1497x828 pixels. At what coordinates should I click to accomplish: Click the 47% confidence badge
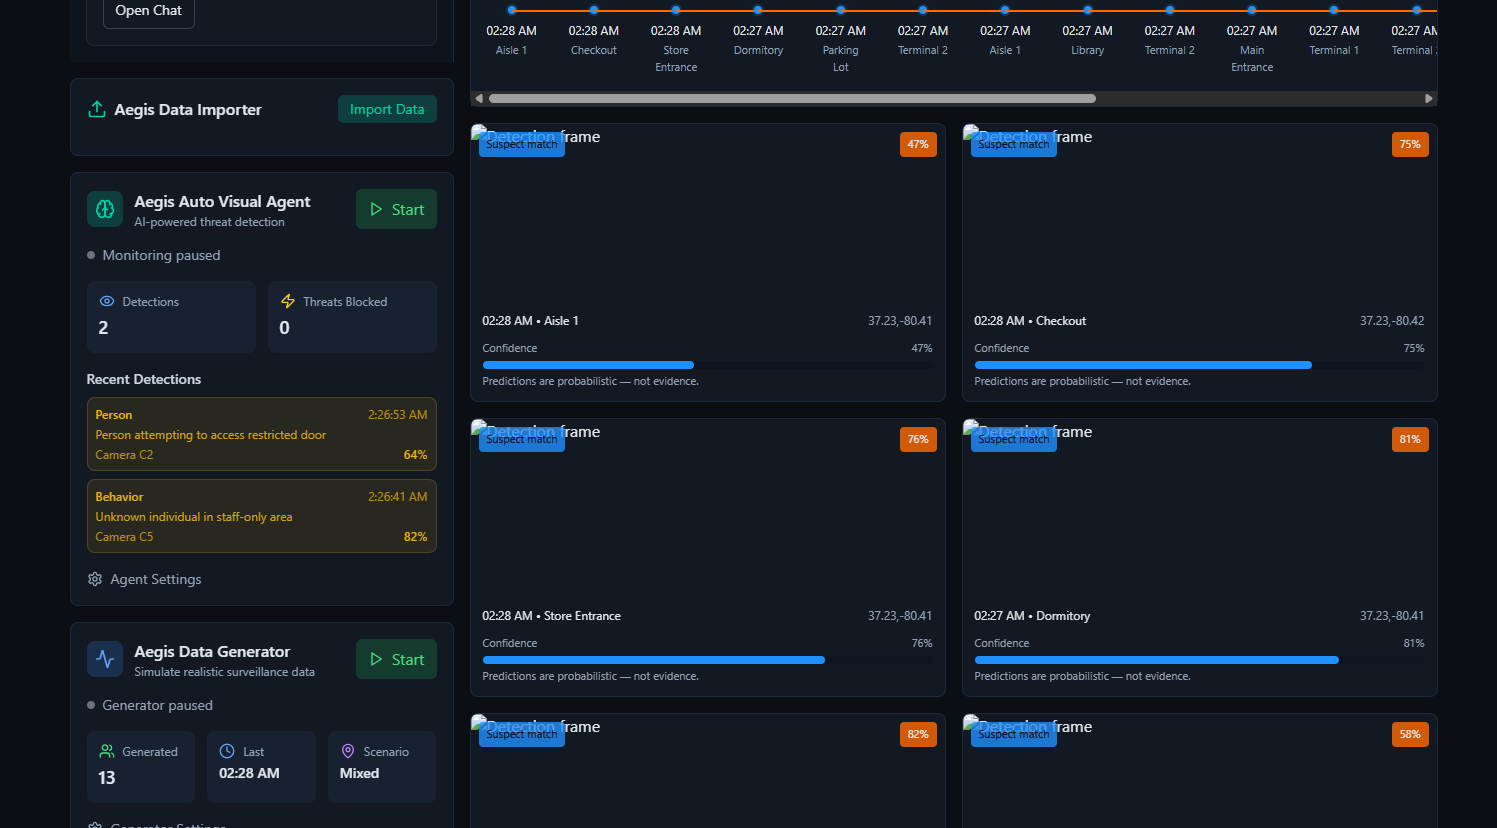918,144
